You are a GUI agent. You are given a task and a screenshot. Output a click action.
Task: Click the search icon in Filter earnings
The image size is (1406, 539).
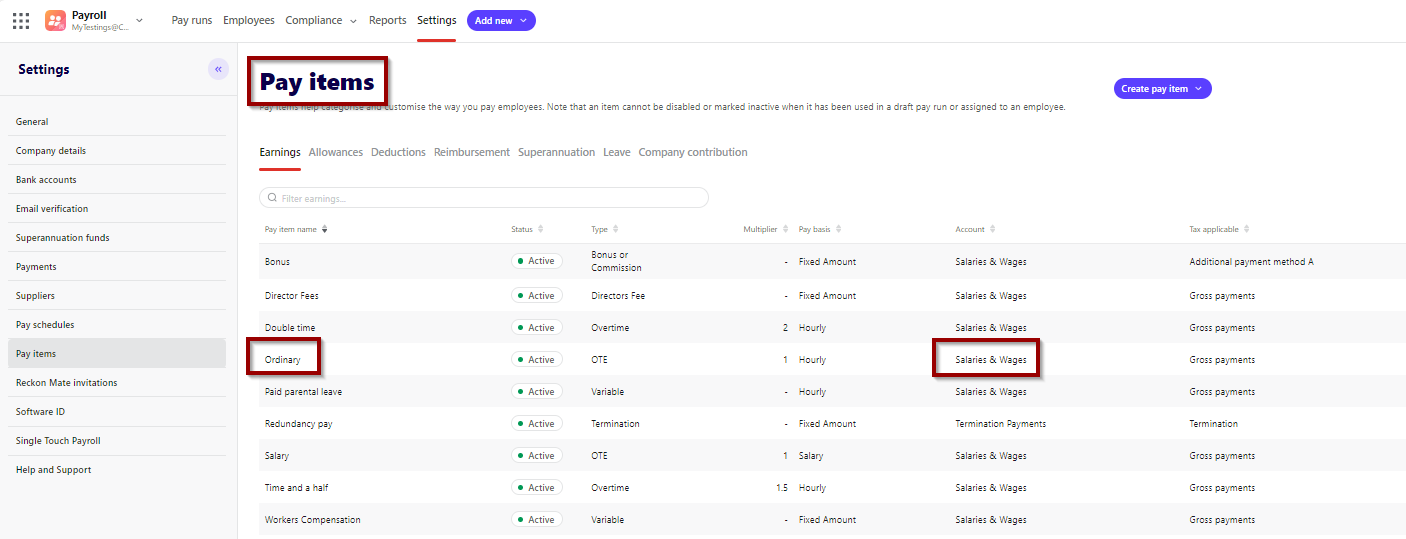pyautogui.click(x=272, y=198)
